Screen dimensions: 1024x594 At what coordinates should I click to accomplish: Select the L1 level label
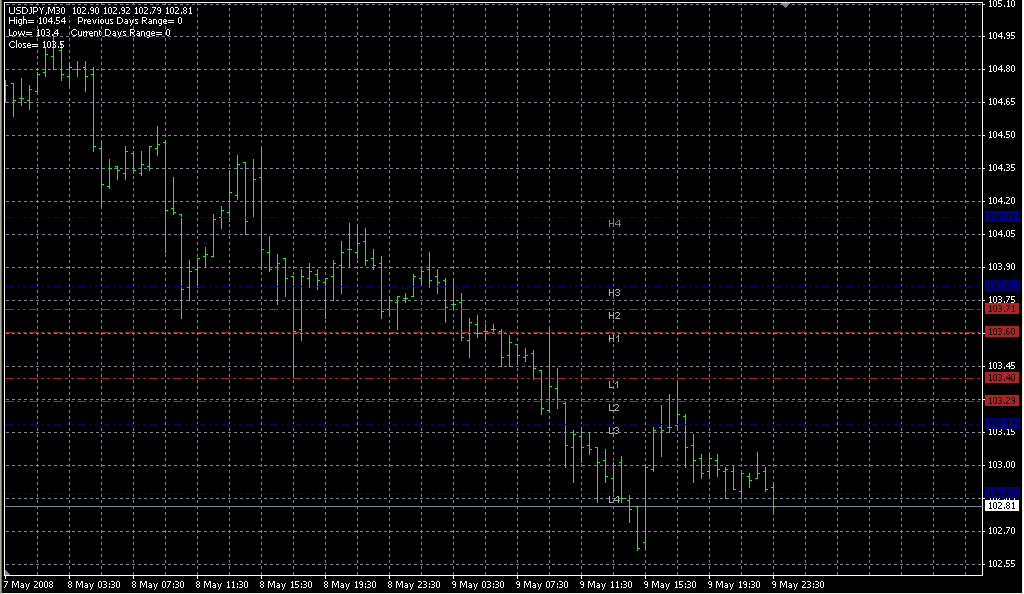click(615, 384)
